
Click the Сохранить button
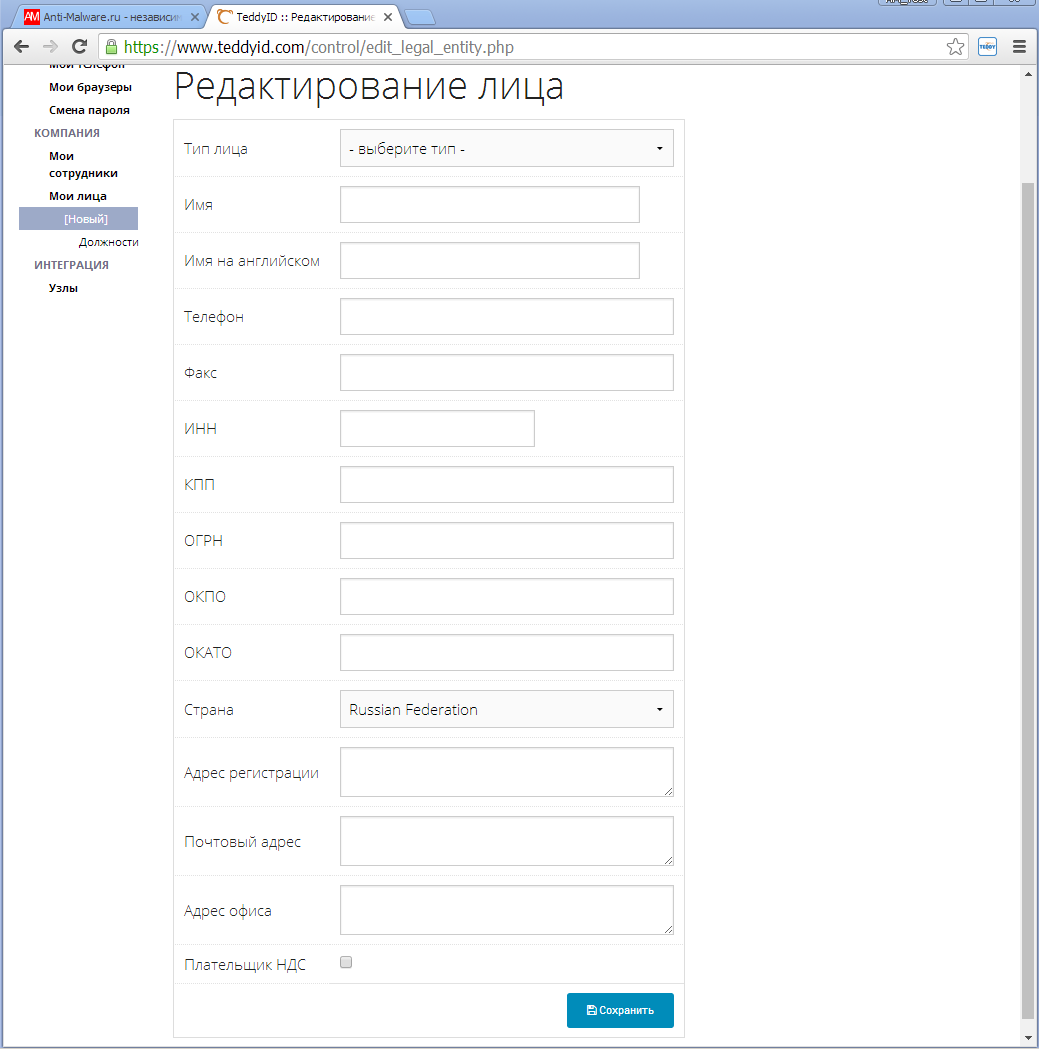click(620, 1010)
